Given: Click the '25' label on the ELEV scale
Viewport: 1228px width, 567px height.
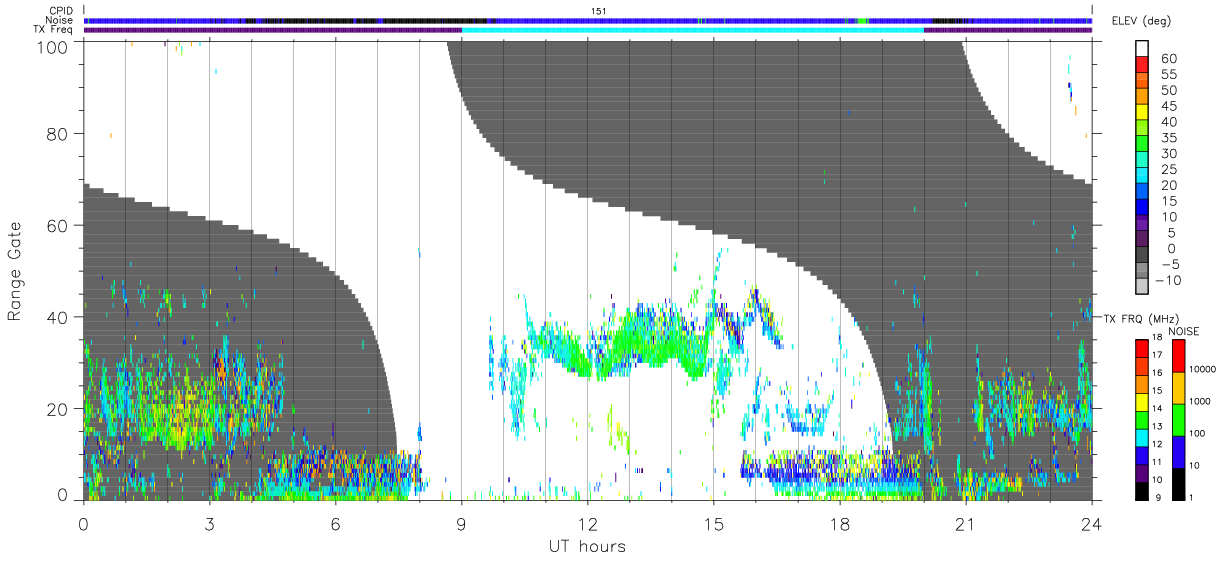Looking at the screenshot, I should 1168,170.
